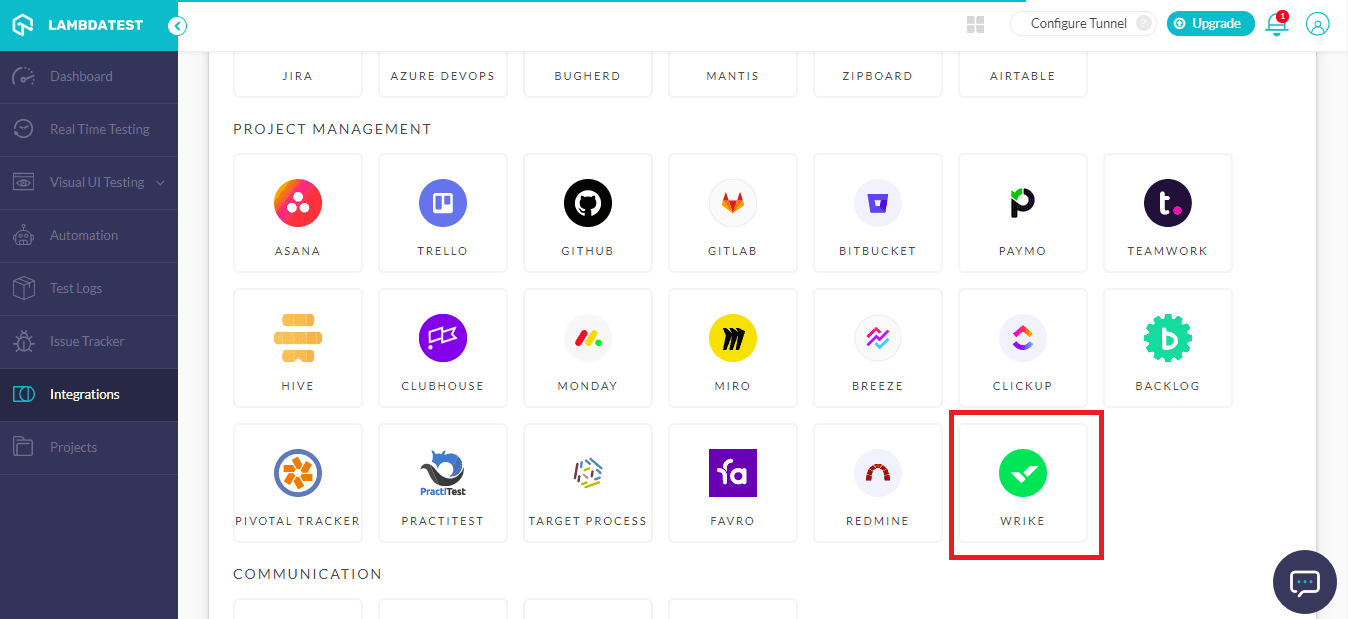Select the Wrike integration tile
This screenshot has height=619, width=1348.
pyautogui.click(x=1025, y=484)
